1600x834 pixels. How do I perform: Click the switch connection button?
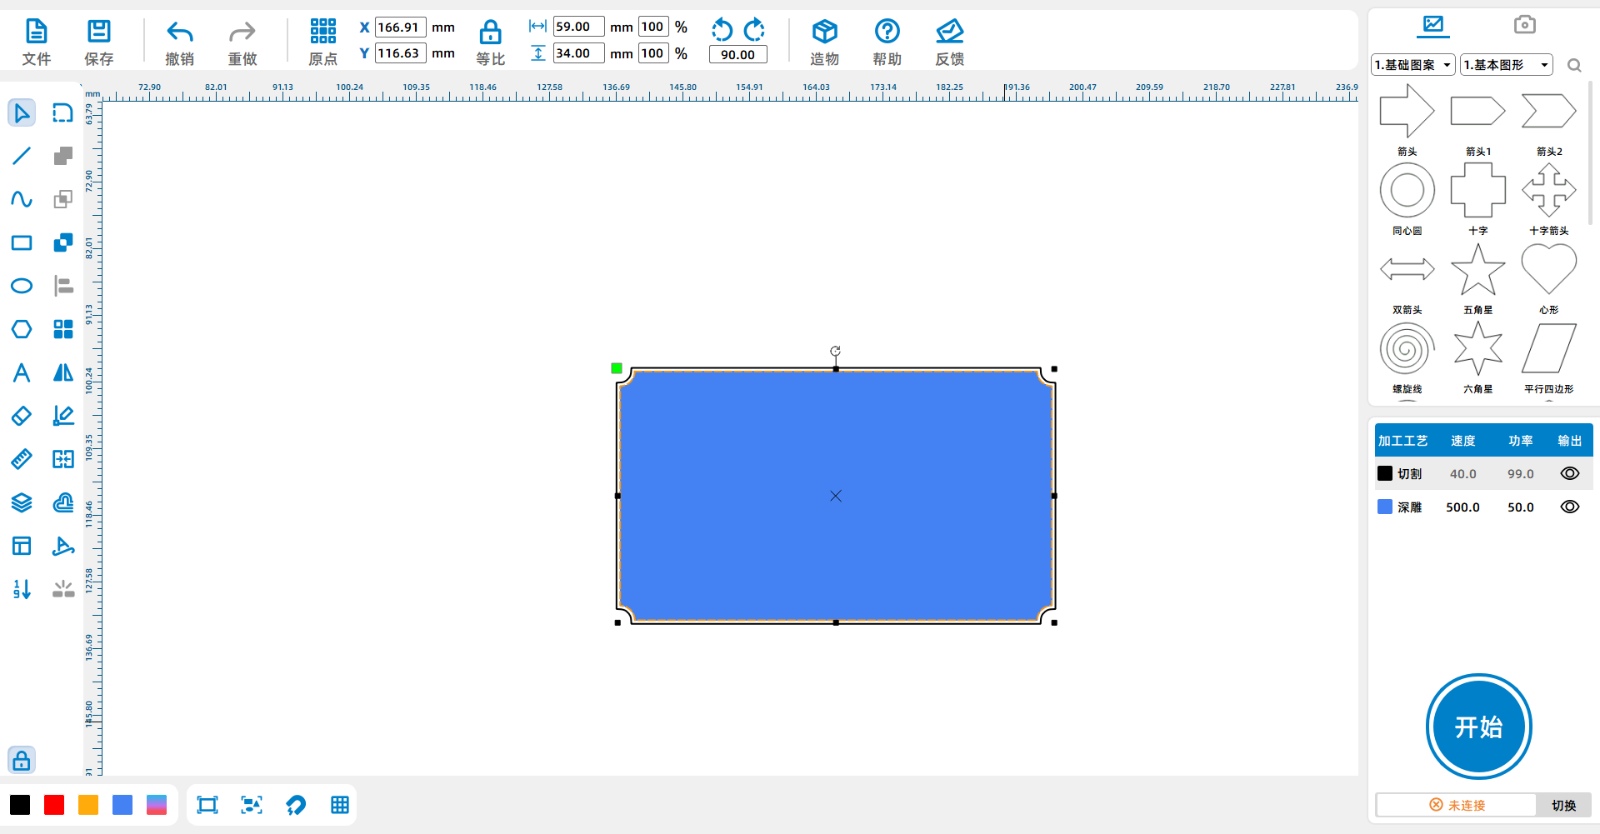[x=1563, y=805]
